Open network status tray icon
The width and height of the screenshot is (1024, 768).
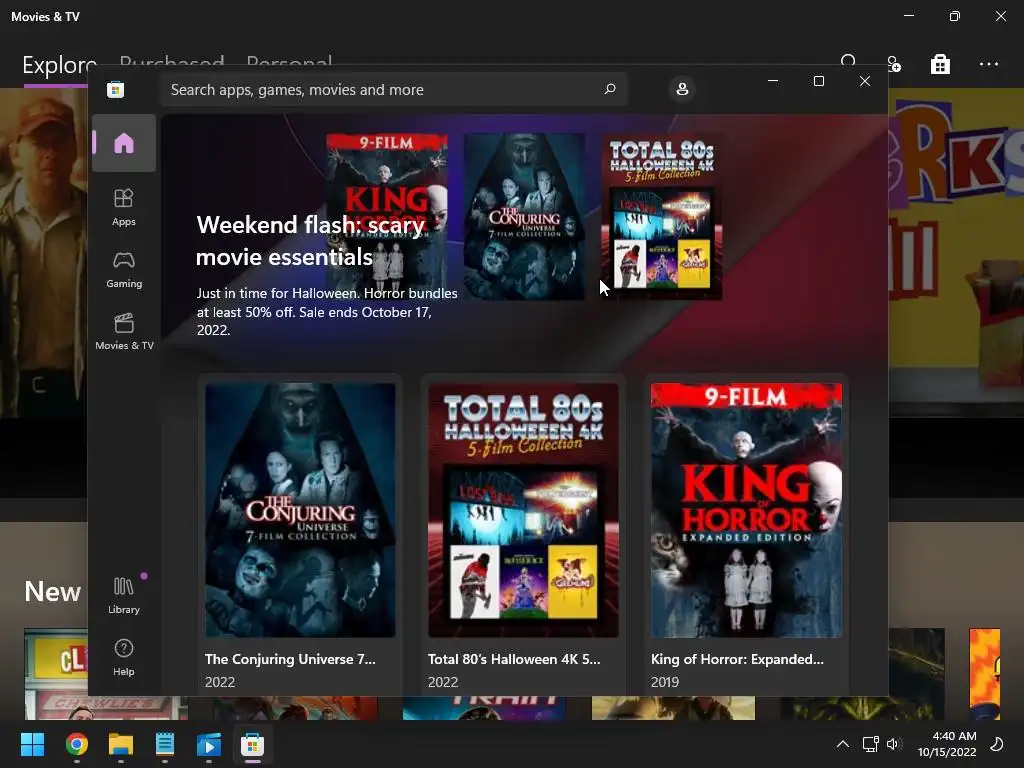coord(871,744)
